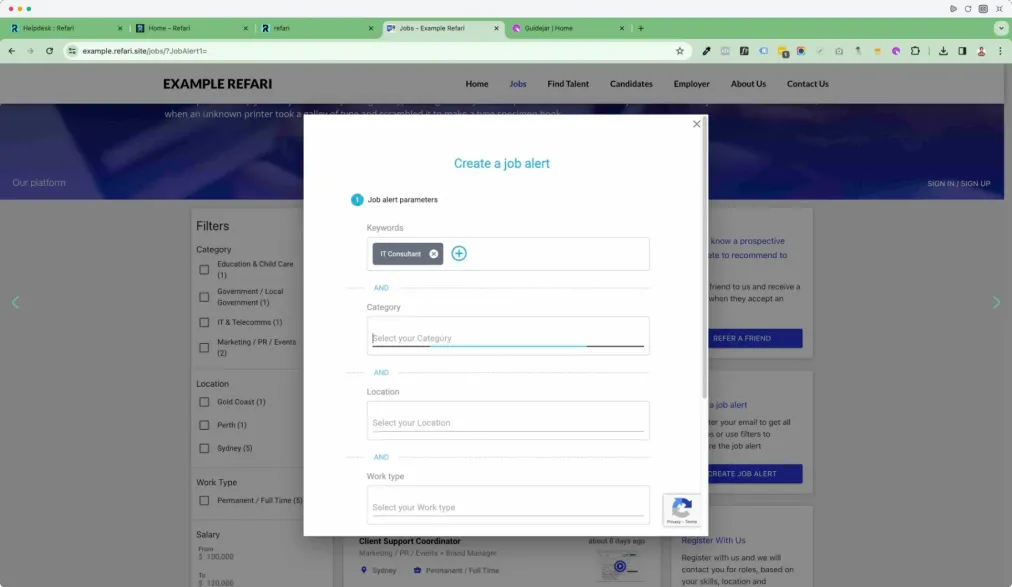Open the Contact Us nav item
The image size is (1012, 587).
(x=807, y=84)
